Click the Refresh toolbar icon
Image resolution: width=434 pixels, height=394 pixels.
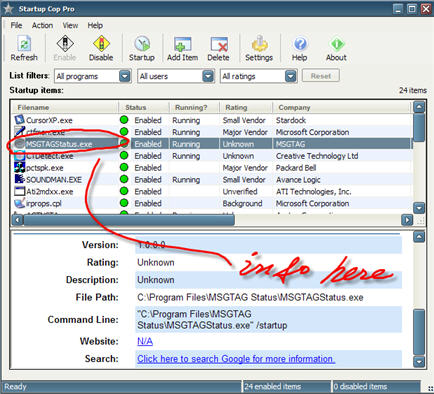pos(24,44)
